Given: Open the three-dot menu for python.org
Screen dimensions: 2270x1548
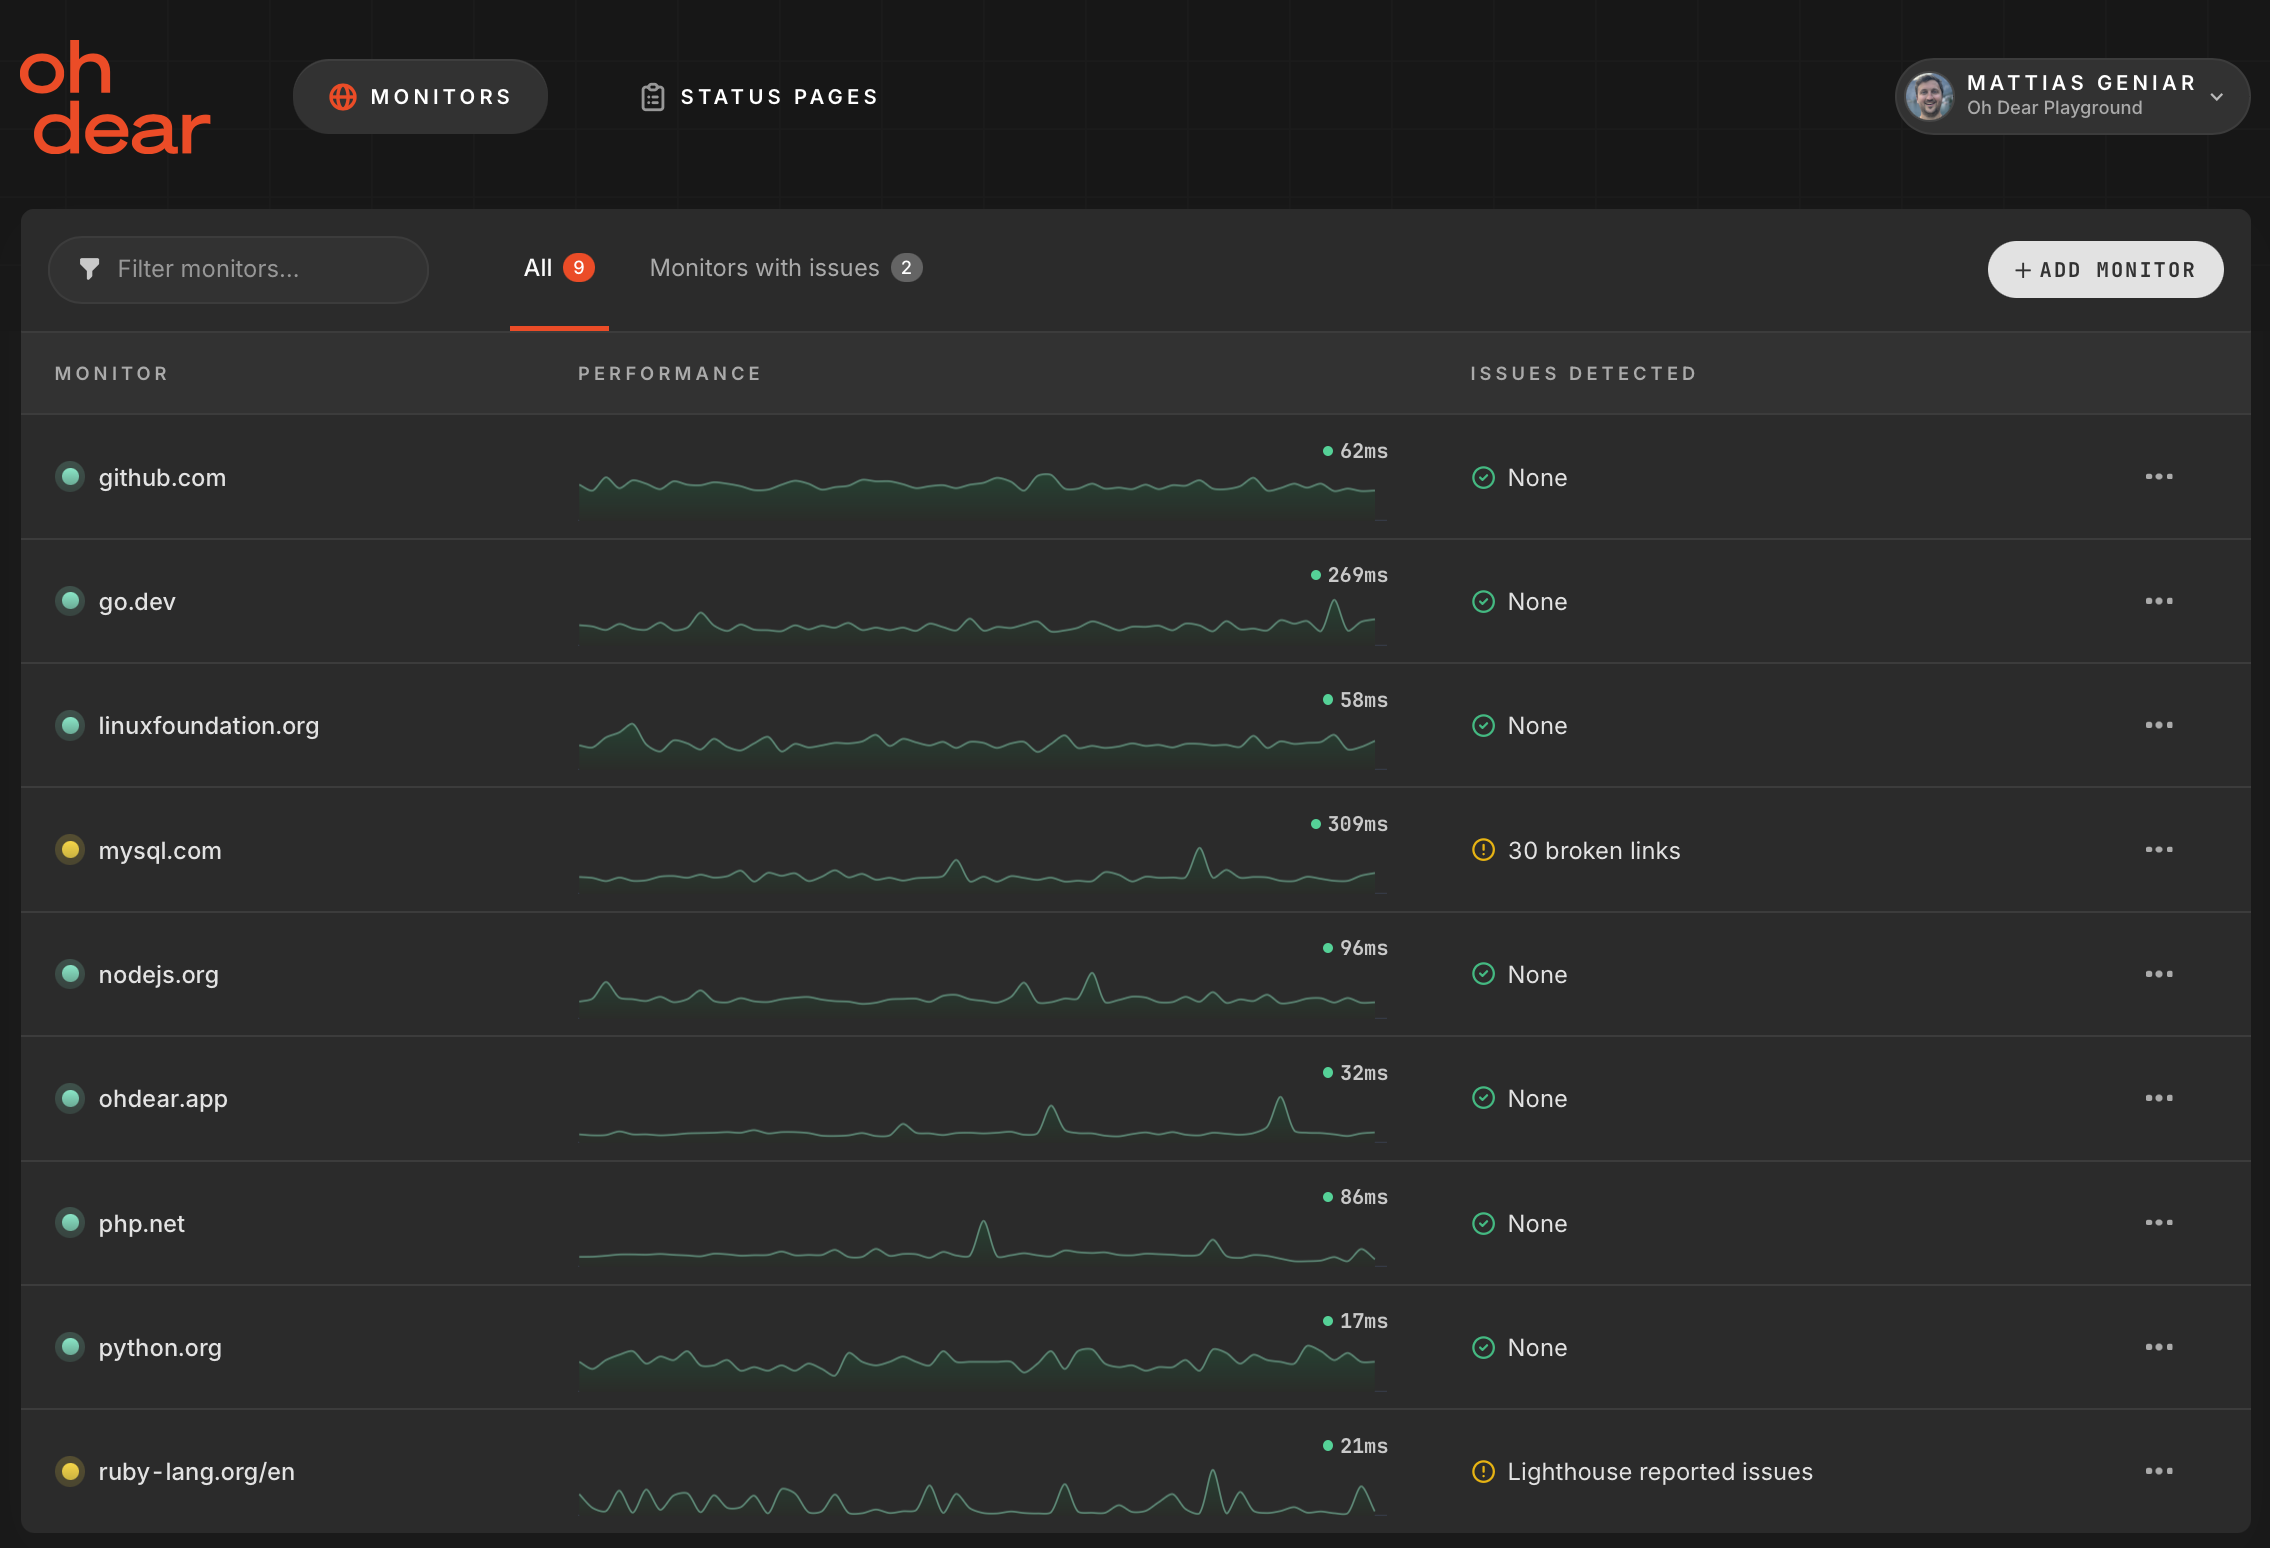Looking at the screenshot, I should (2159, 1347).
